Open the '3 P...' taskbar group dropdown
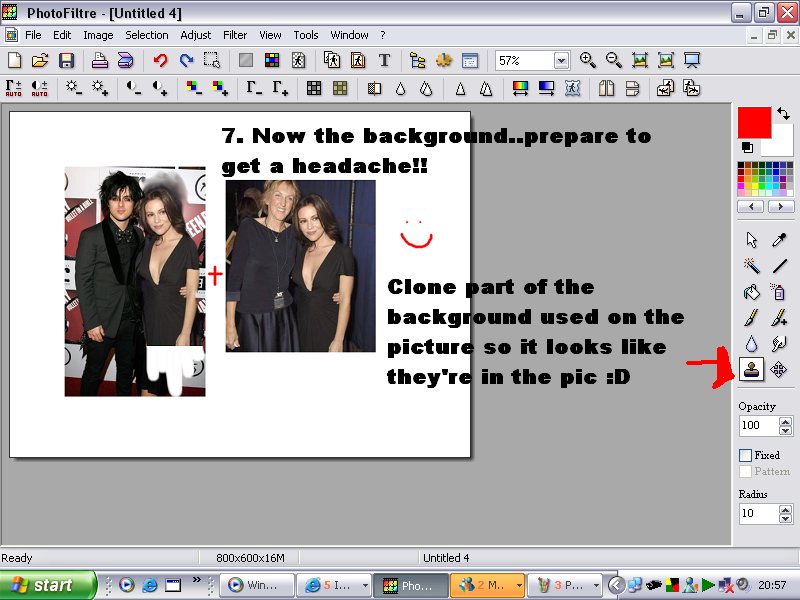The height and width of the screenshot is (600, 800). 595,585
